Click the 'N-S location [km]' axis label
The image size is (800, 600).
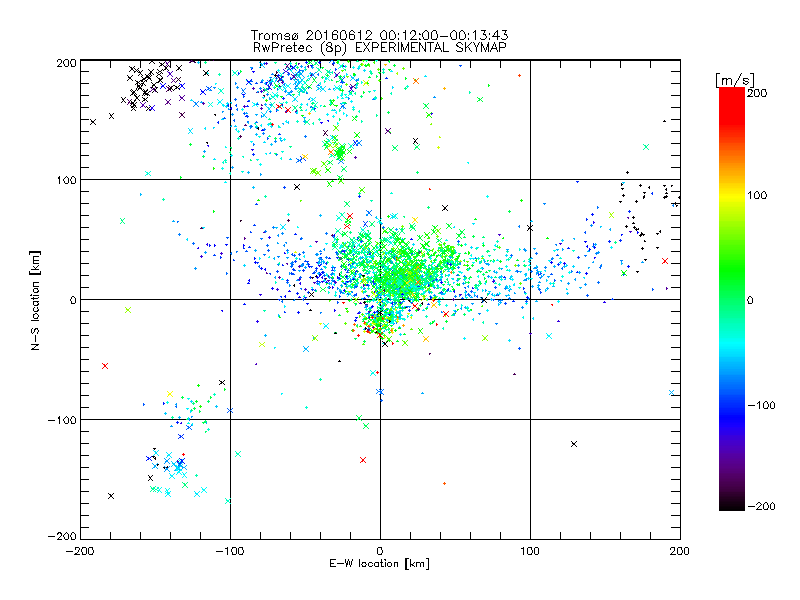tap(35, 301)
